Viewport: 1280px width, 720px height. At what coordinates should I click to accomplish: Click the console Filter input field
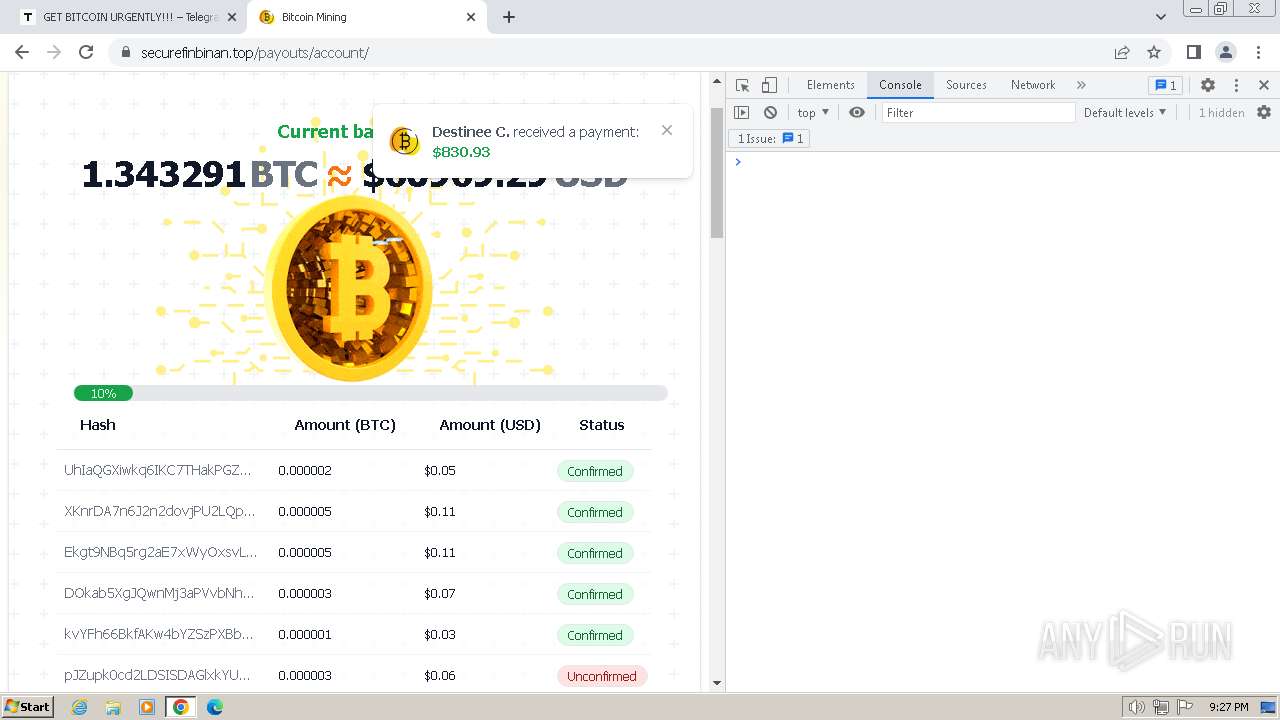point(978,113)
